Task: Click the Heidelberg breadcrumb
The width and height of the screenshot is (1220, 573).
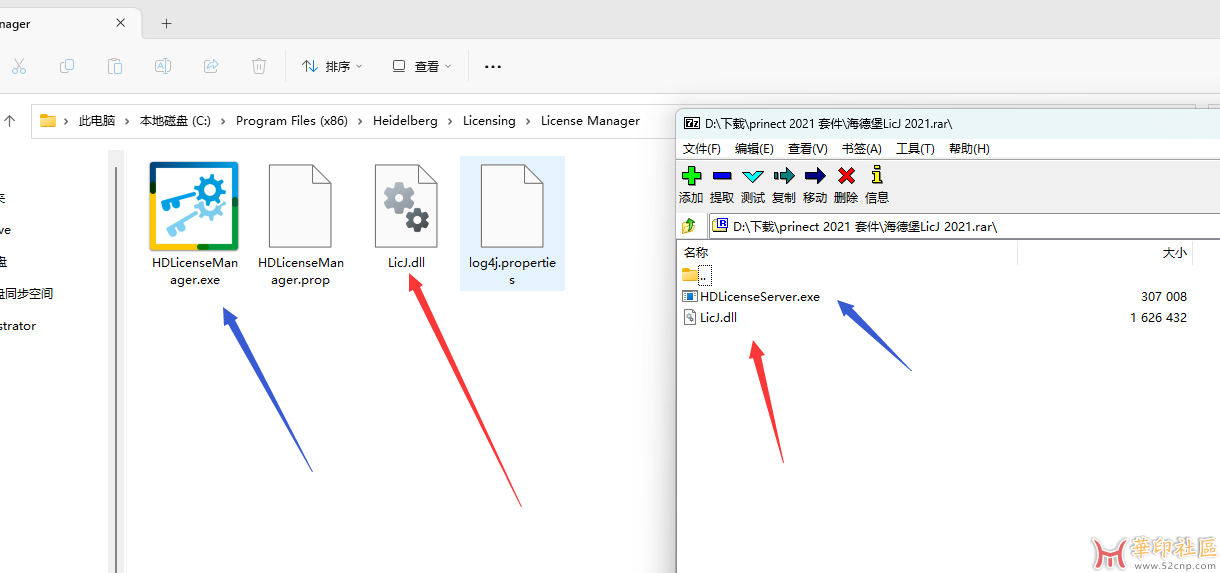Action: [405, 121]
